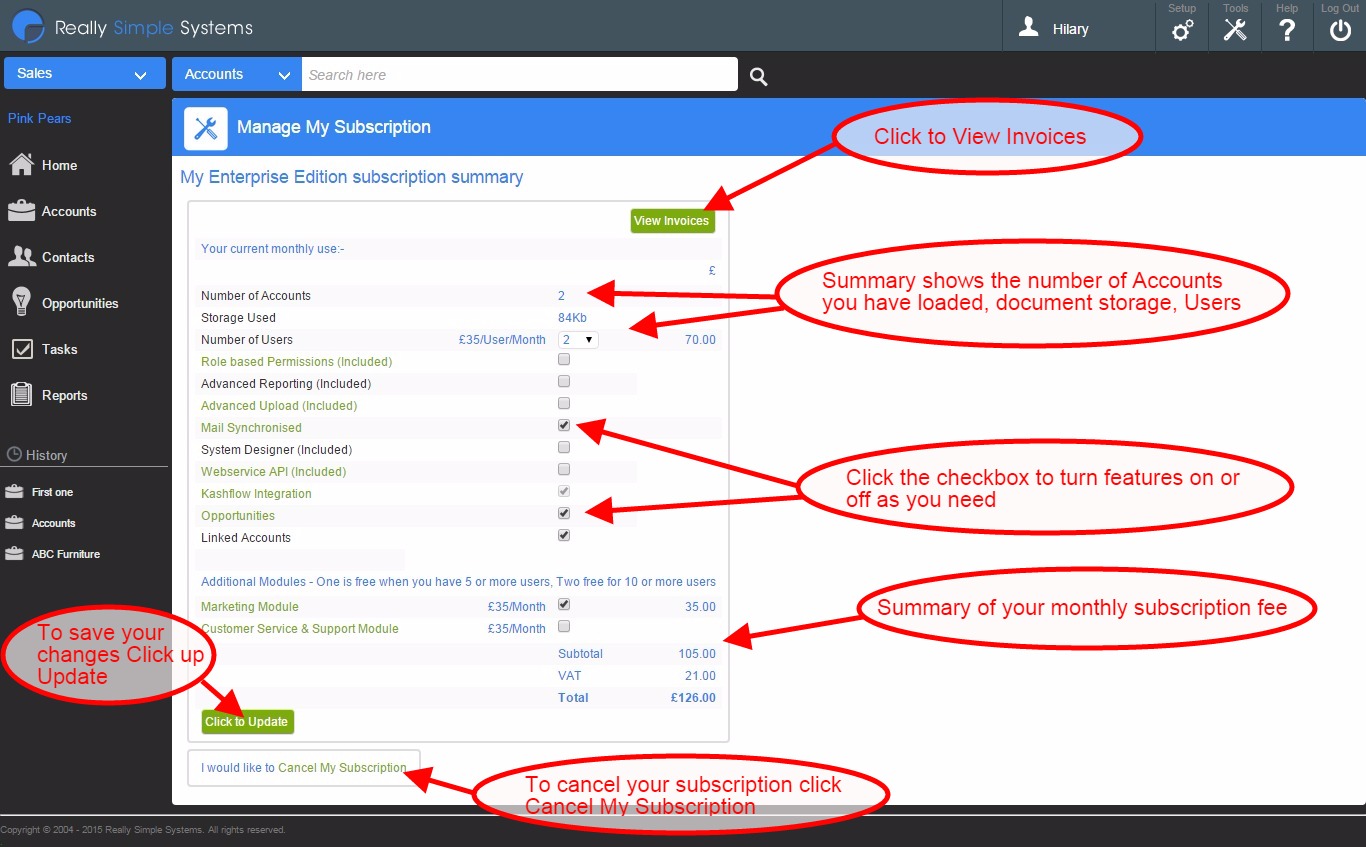Image resolution: width=1366 pixels, height=847 pixels.
Task: Toggle Role based Permissions checkbox
Action: pyautogui.click(x=564, y=359)
